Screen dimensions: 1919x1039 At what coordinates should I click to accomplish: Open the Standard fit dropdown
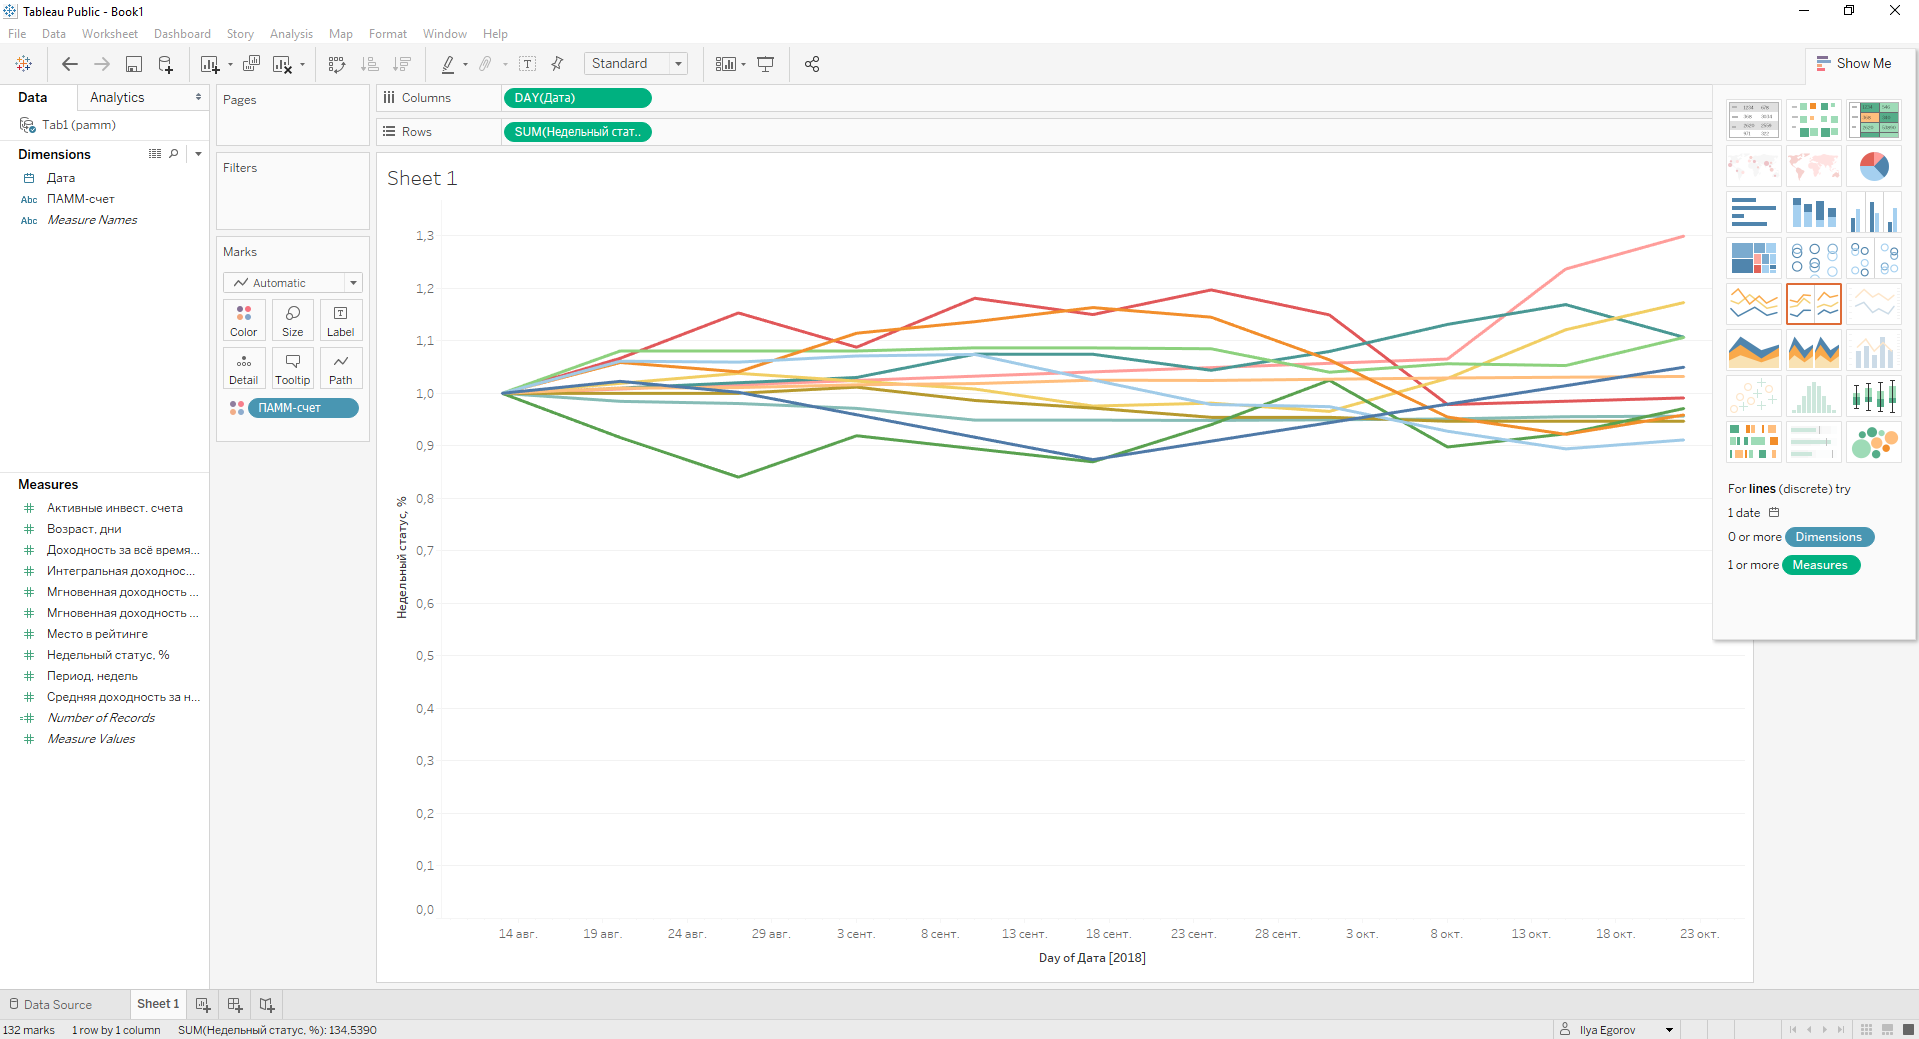(x=636, y=64)
